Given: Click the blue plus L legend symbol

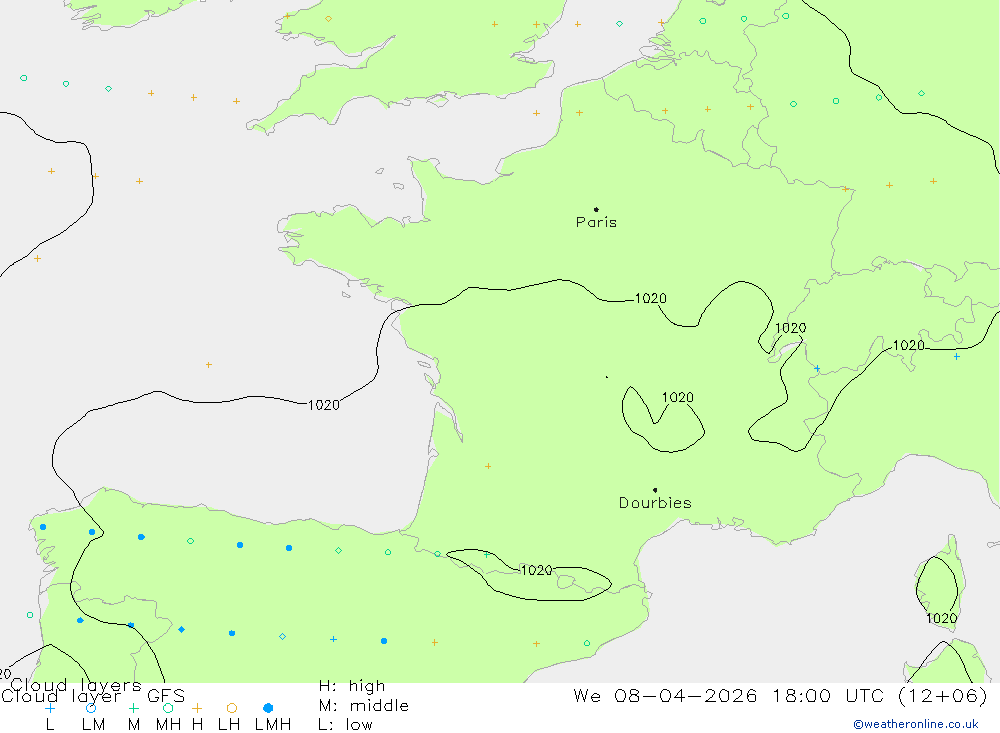Looking at the screenshot, I should 50,708.
